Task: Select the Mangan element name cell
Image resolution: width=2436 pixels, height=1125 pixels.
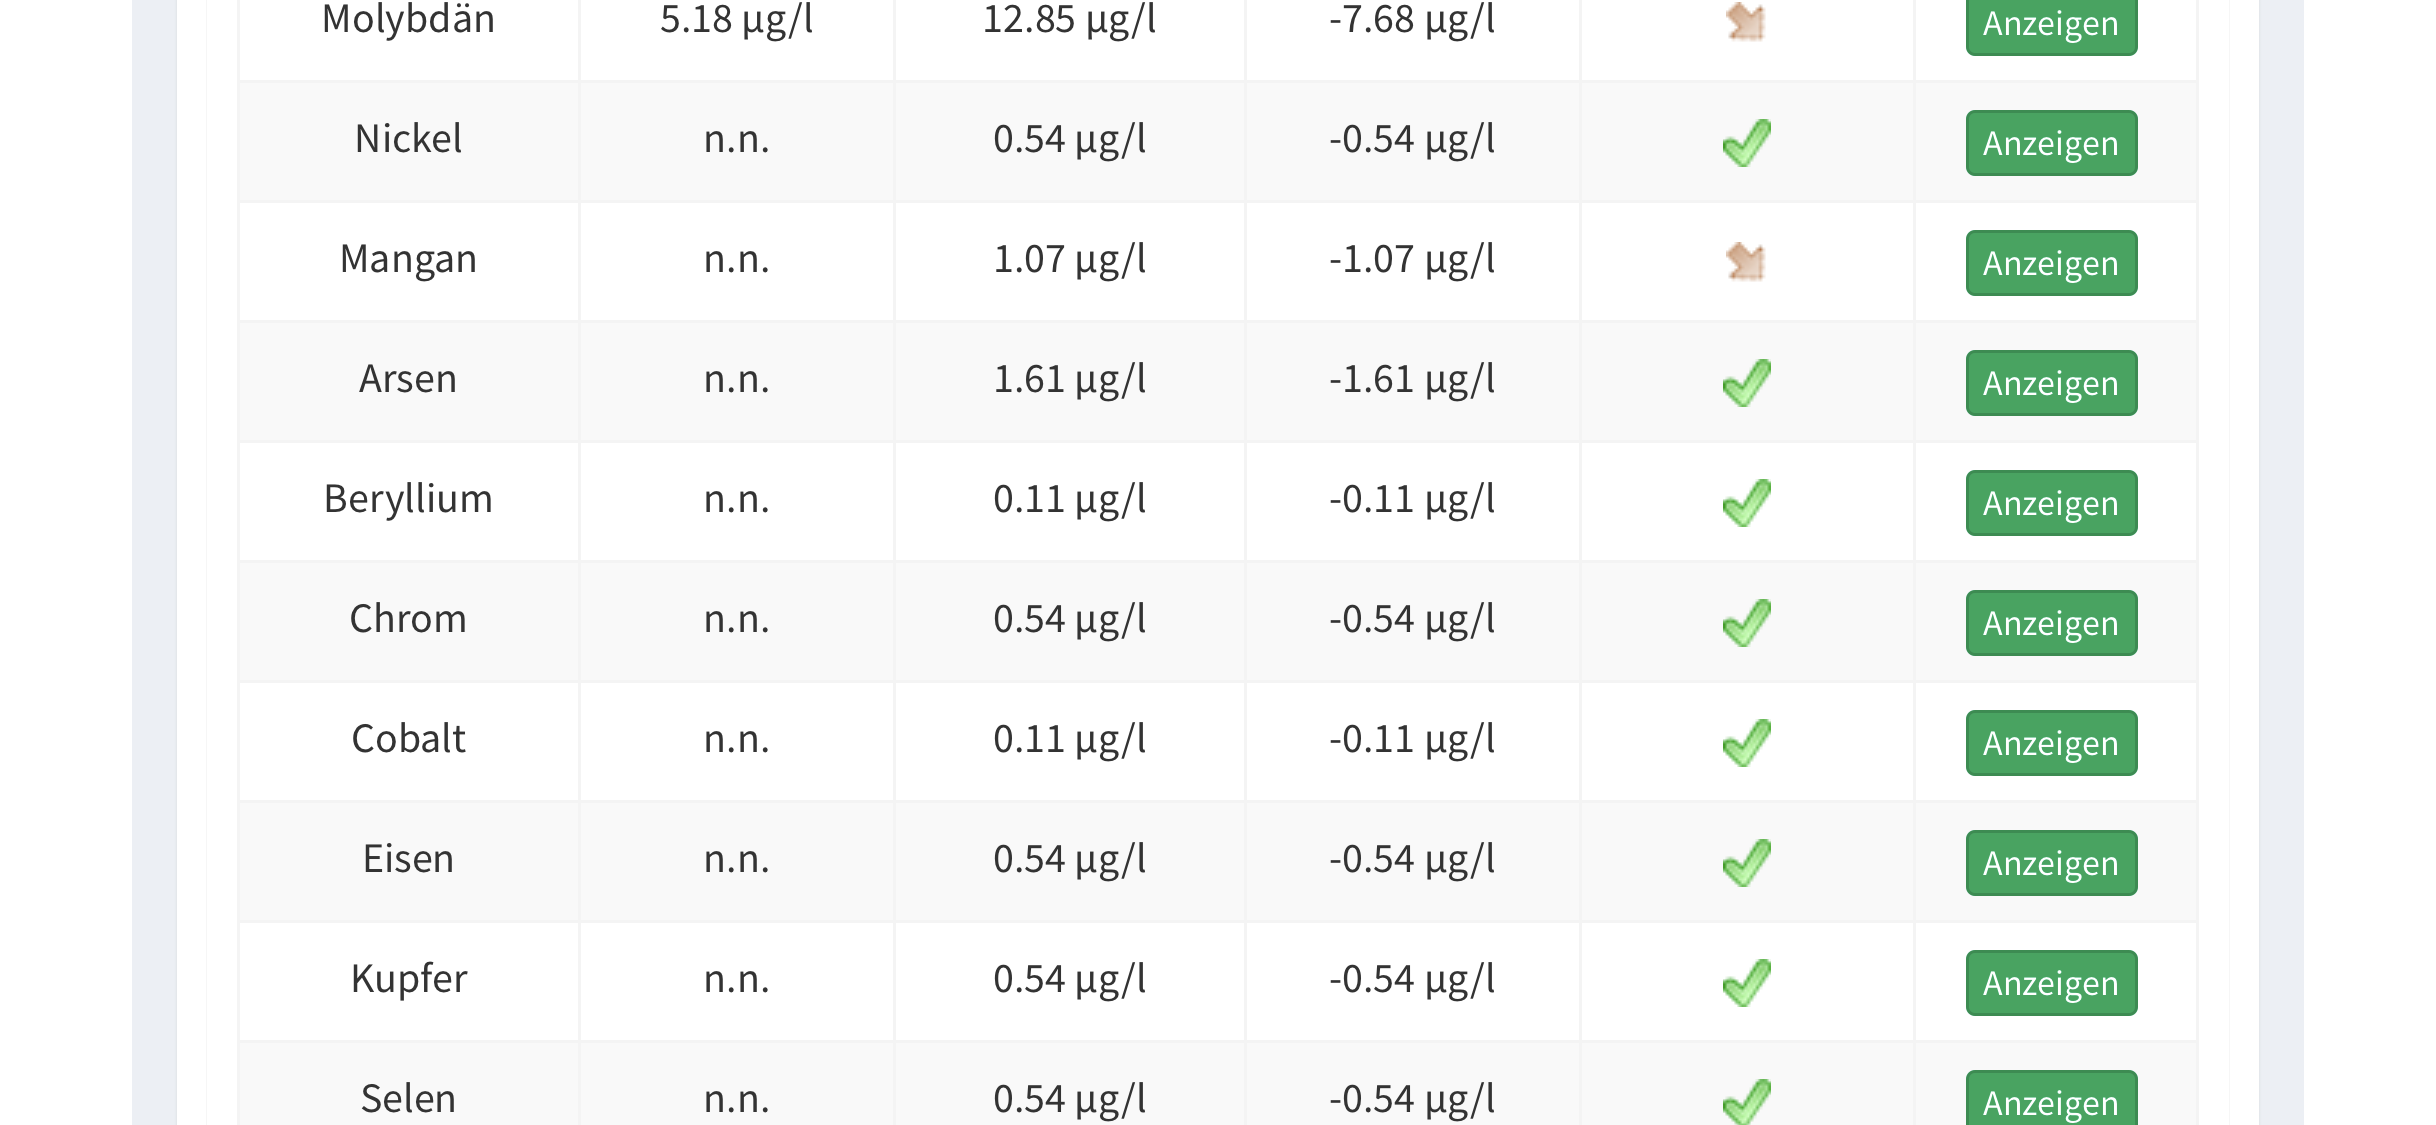Action: 408,259
